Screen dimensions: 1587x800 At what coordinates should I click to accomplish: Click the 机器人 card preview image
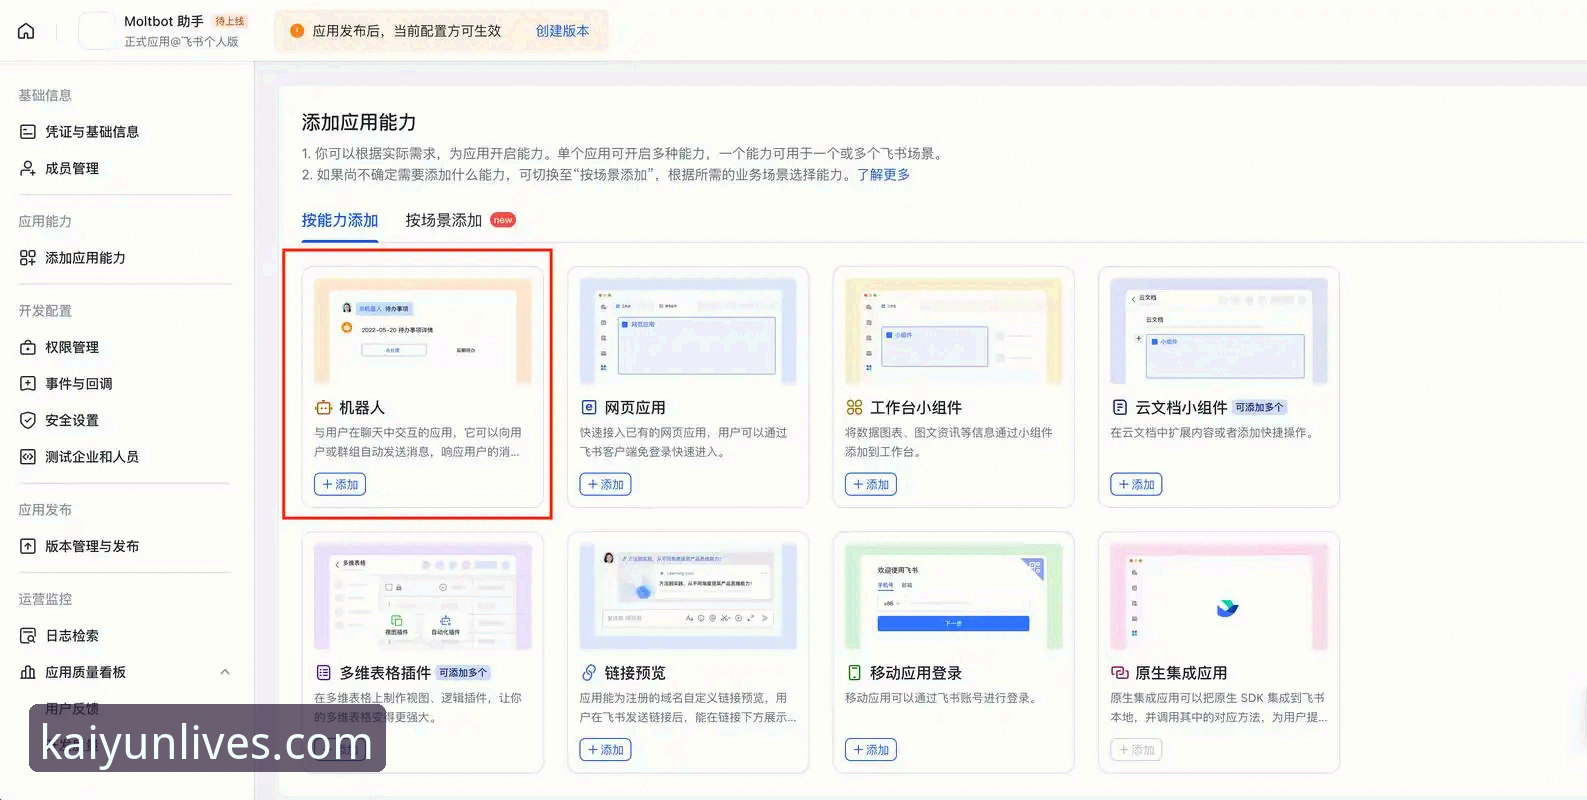pyautogui.click(x=423, y=332)
